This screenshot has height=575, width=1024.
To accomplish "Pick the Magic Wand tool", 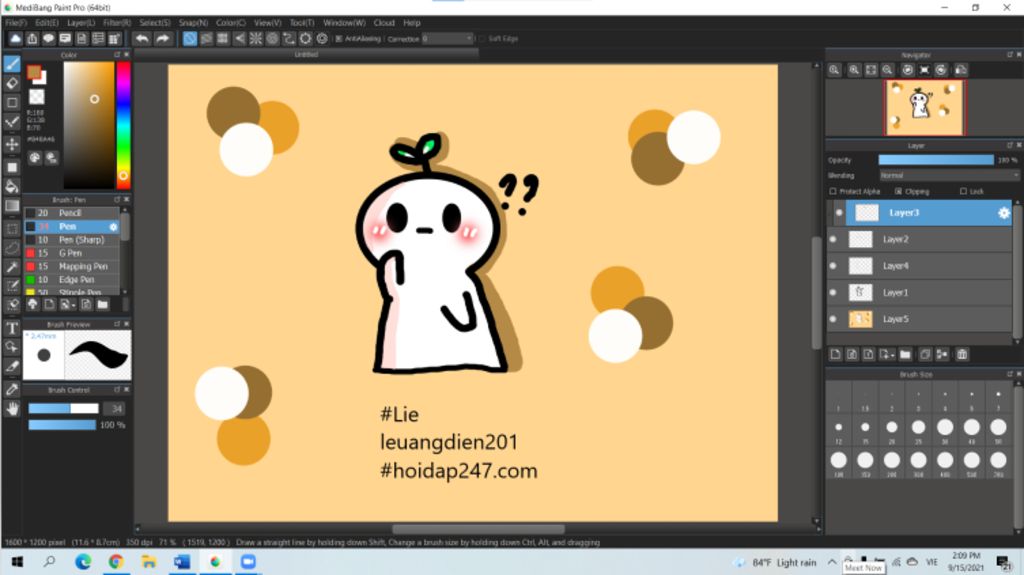I will coord(12,267).
